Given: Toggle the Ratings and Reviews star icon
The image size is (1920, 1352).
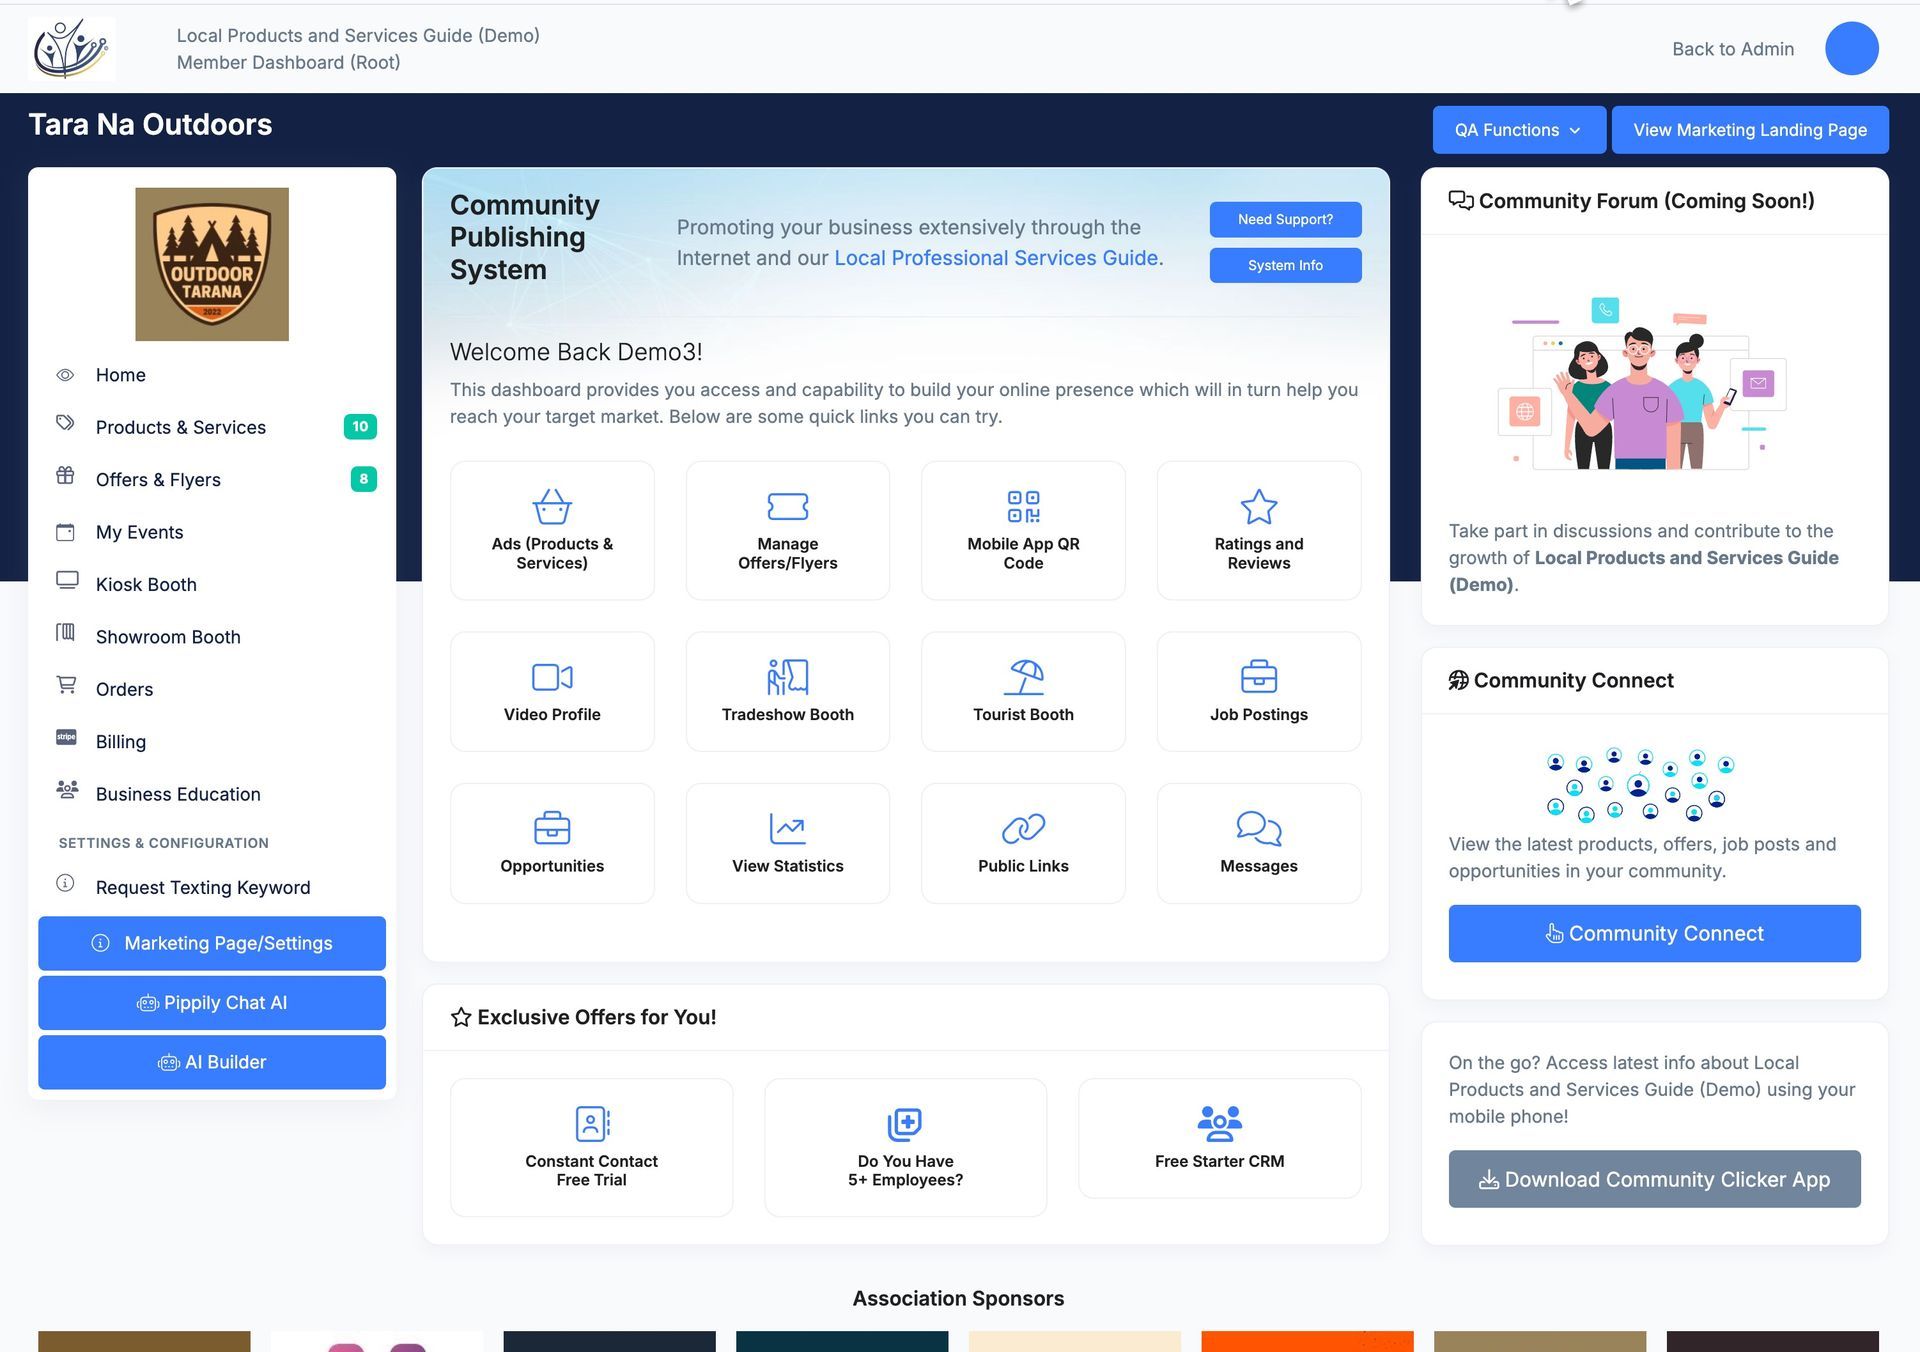Looking at the screenshot, I should coord(1257,506).
